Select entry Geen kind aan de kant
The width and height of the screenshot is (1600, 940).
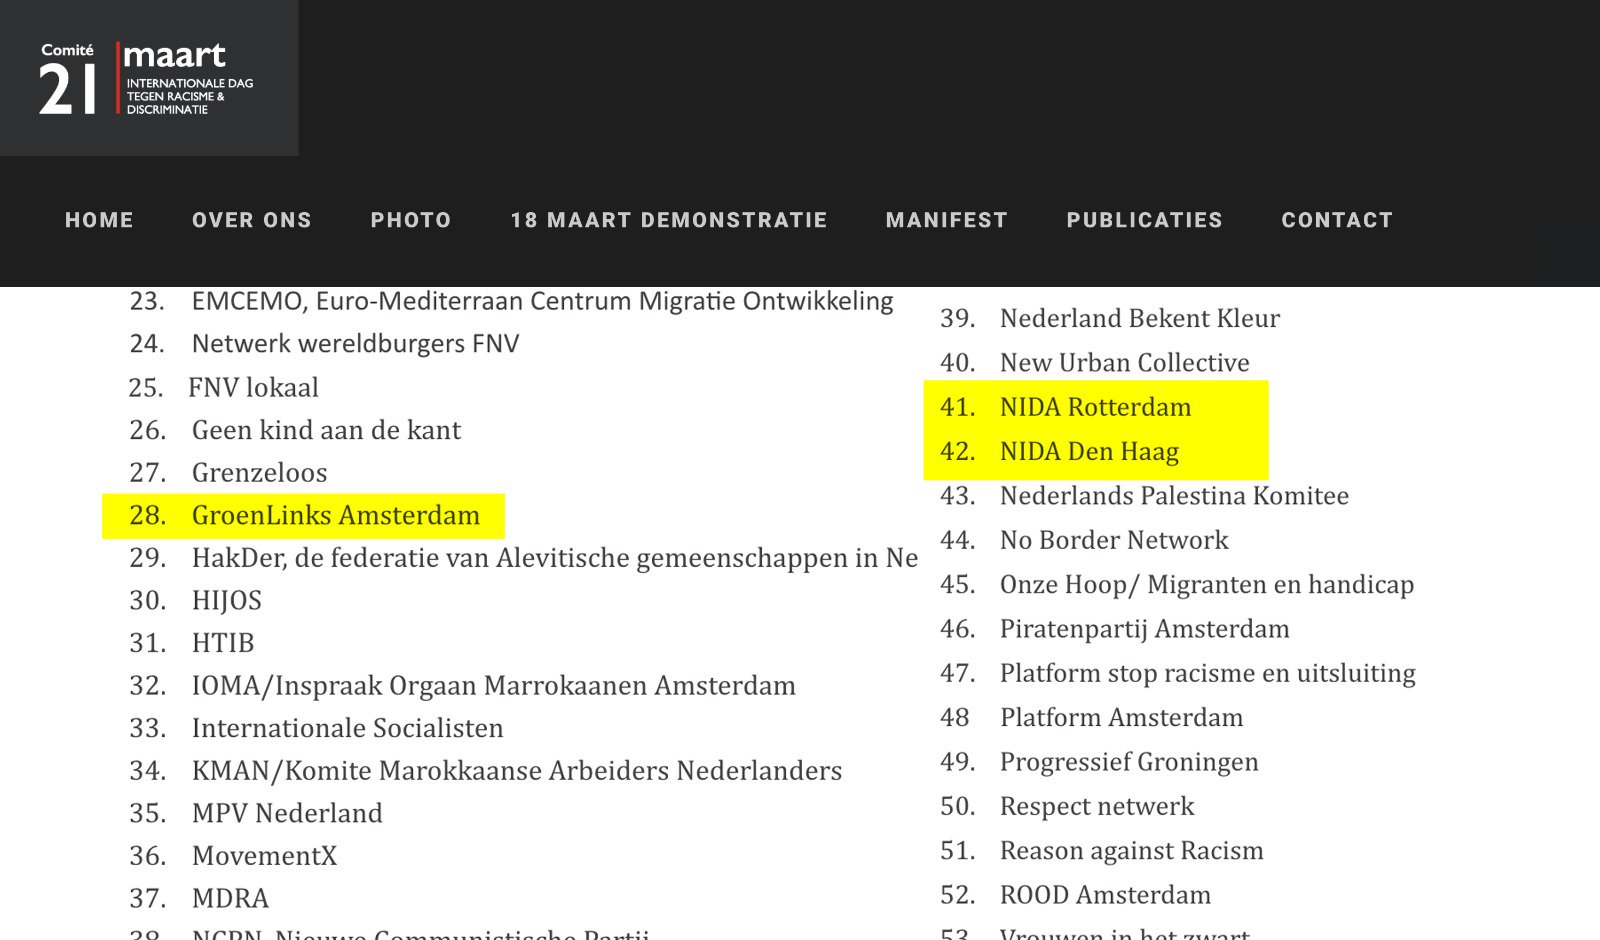tap(296, 430)
